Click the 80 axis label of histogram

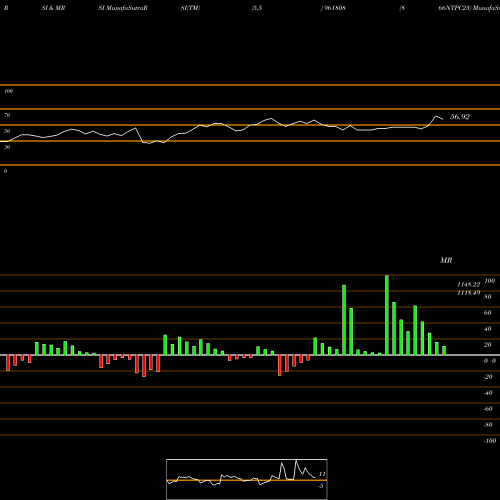pos(488,297)
